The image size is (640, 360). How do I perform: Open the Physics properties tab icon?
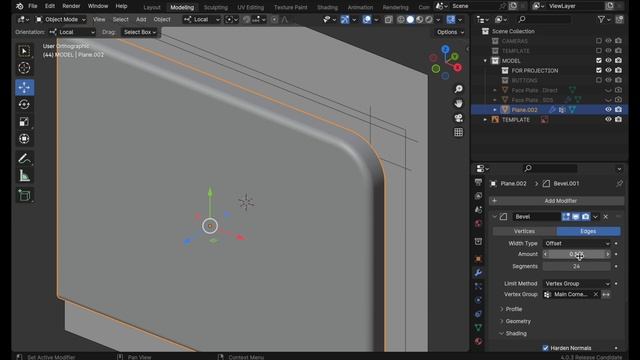click(478, 300)
